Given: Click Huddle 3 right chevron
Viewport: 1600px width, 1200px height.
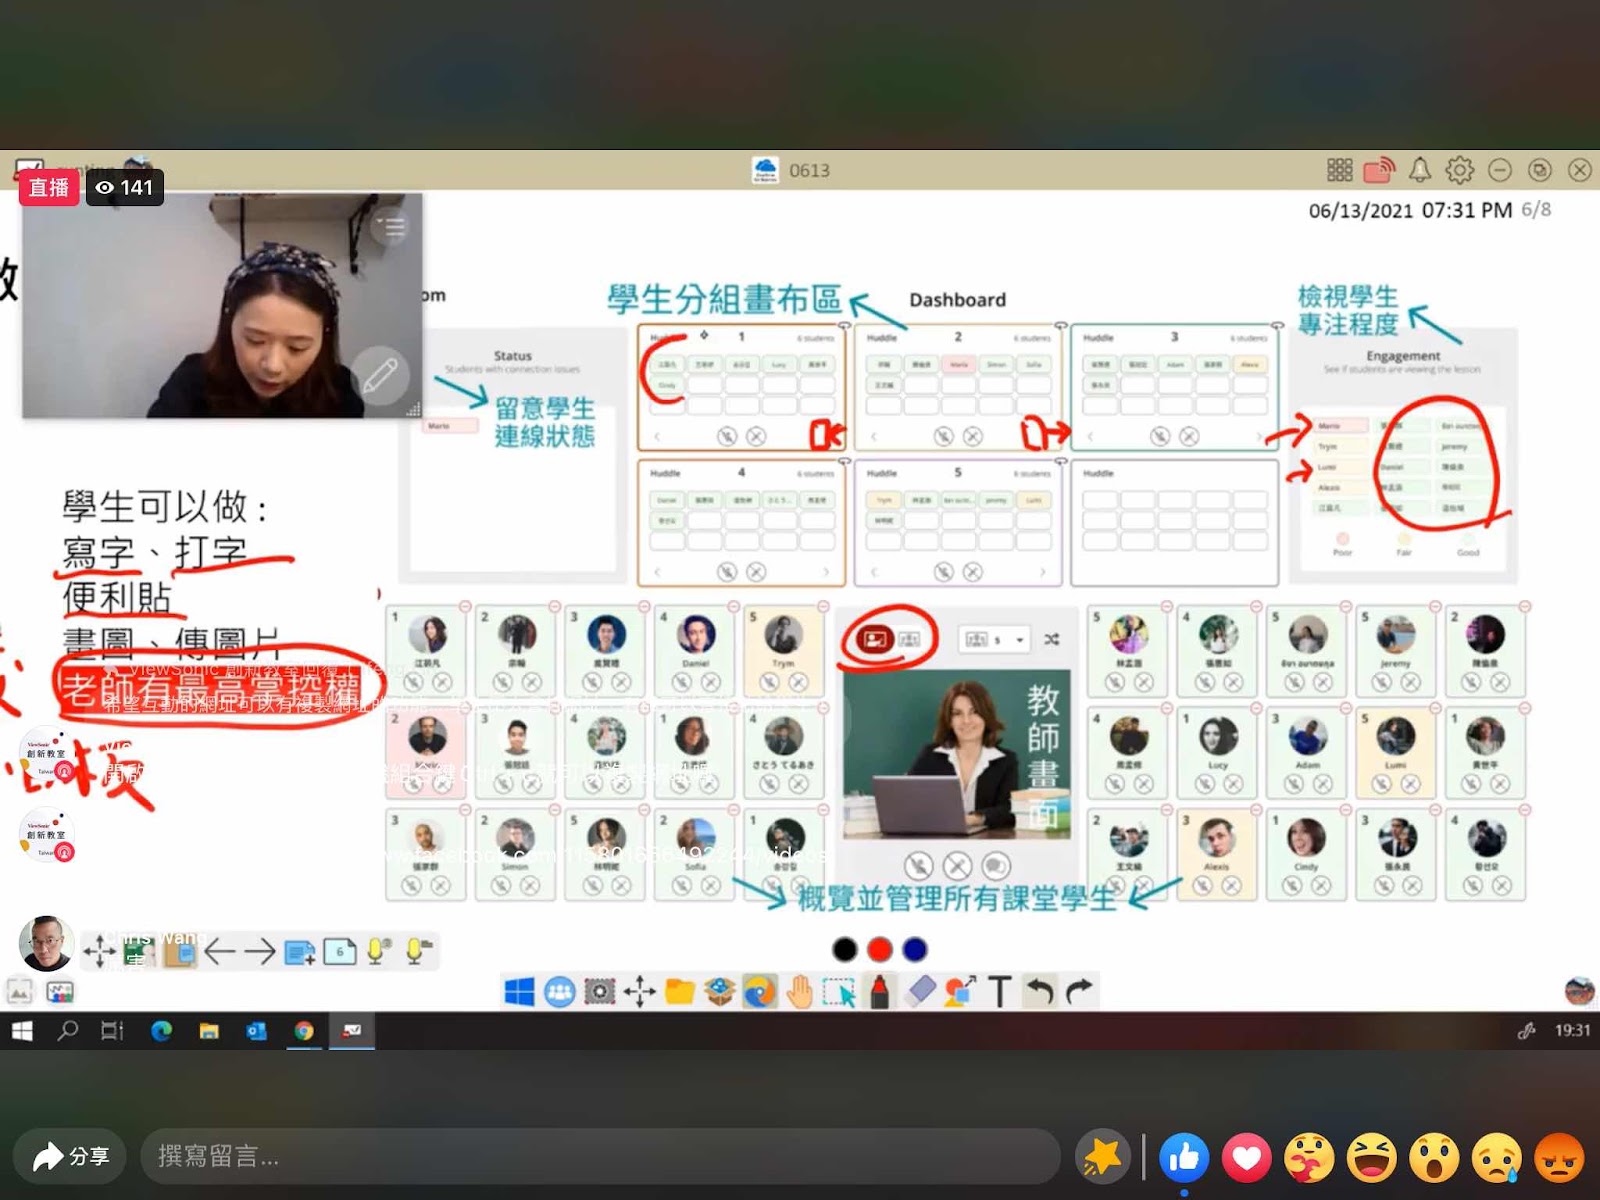Looking at the screenshot, I should pos(1259,437).
